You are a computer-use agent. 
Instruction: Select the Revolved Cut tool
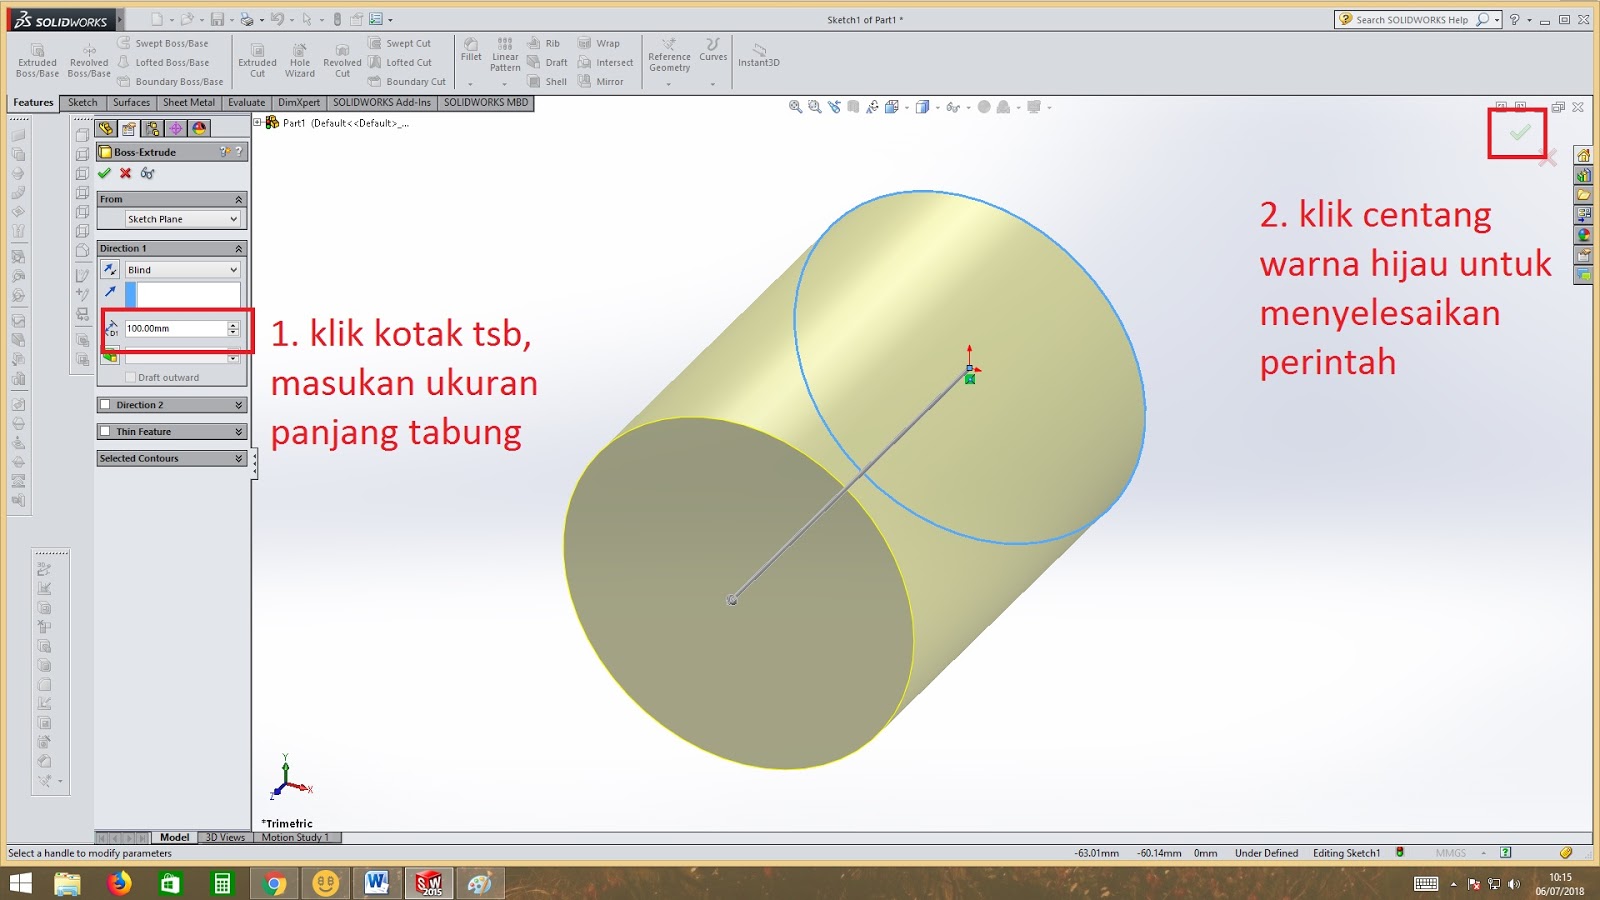point(342,60)
